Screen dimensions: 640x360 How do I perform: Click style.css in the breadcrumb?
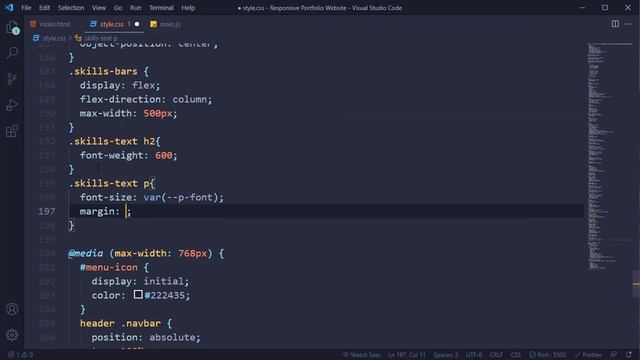click(x=54, y=38)
